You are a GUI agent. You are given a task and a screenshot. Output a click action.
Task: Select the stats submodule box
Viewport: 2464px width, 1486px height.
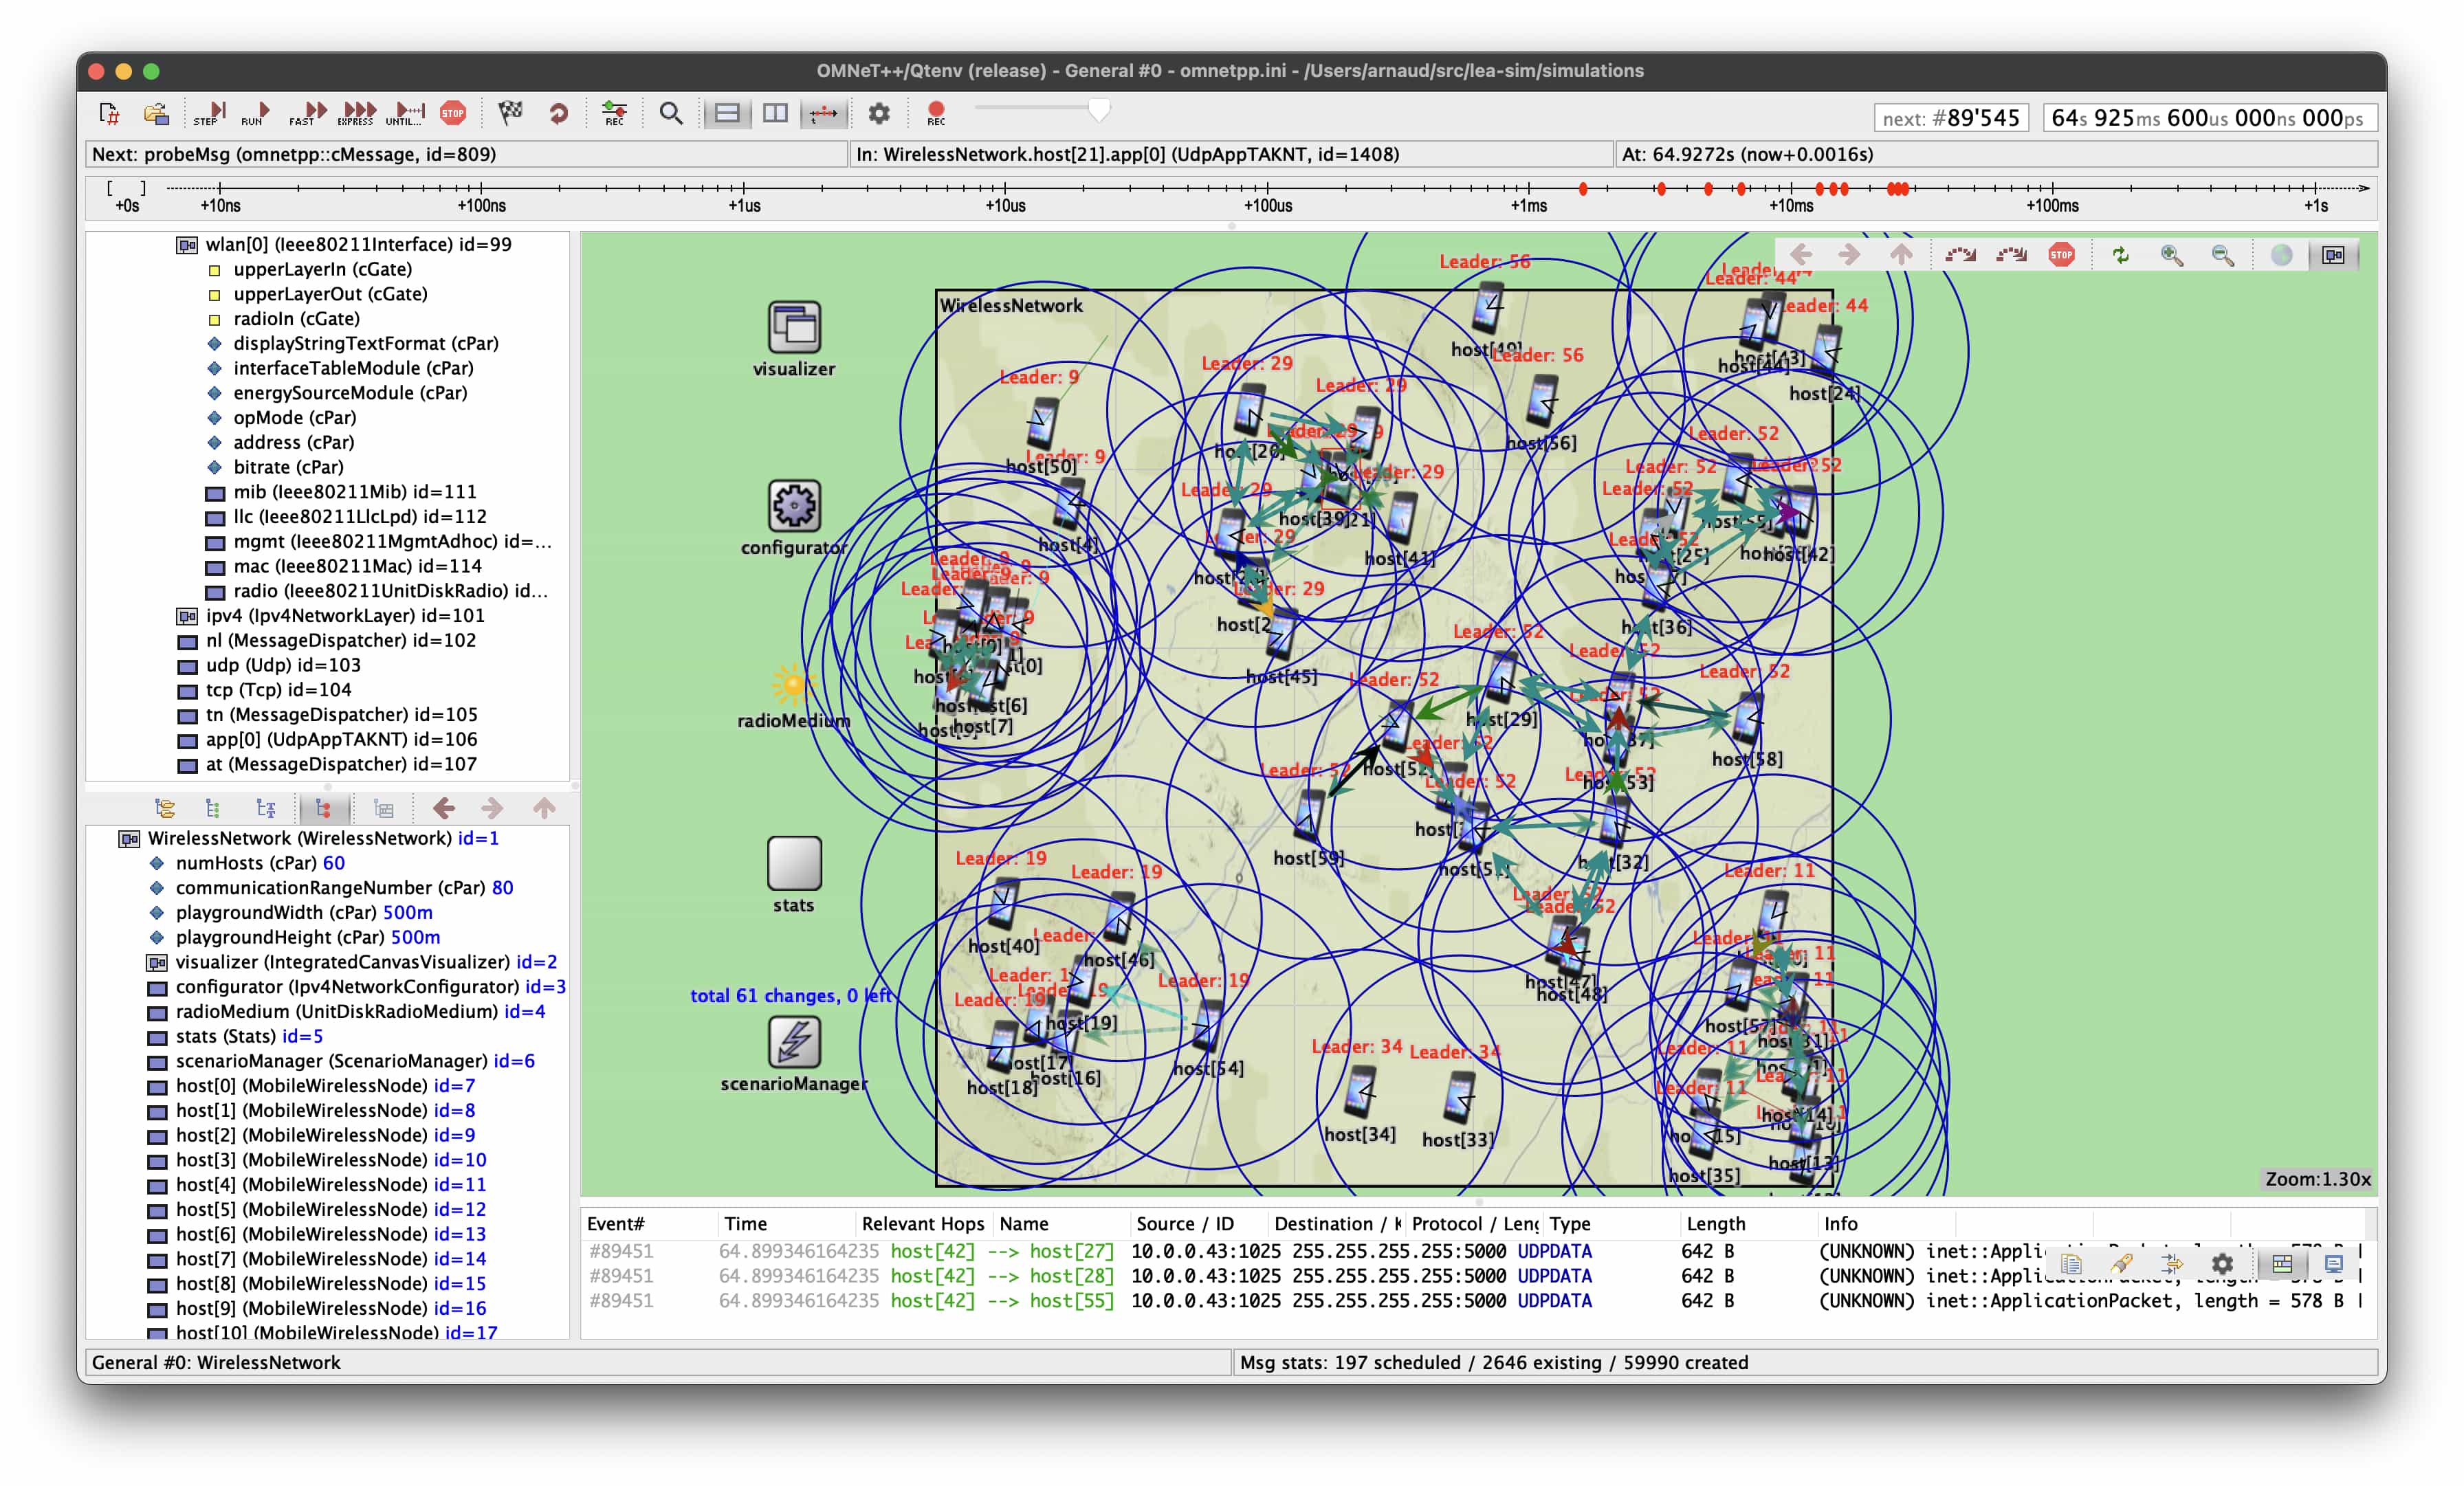coord(794,863)
